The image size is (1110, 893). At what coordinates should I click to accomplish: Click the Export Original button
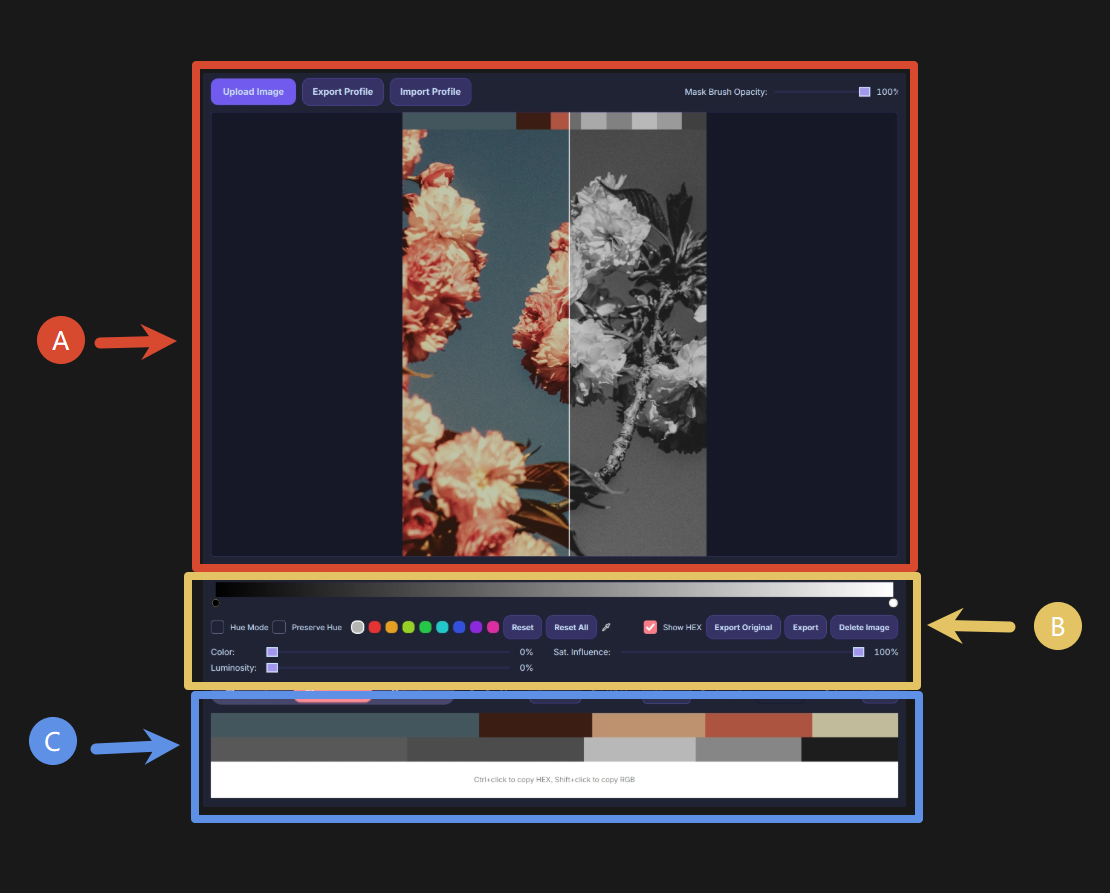coord(743,627)
